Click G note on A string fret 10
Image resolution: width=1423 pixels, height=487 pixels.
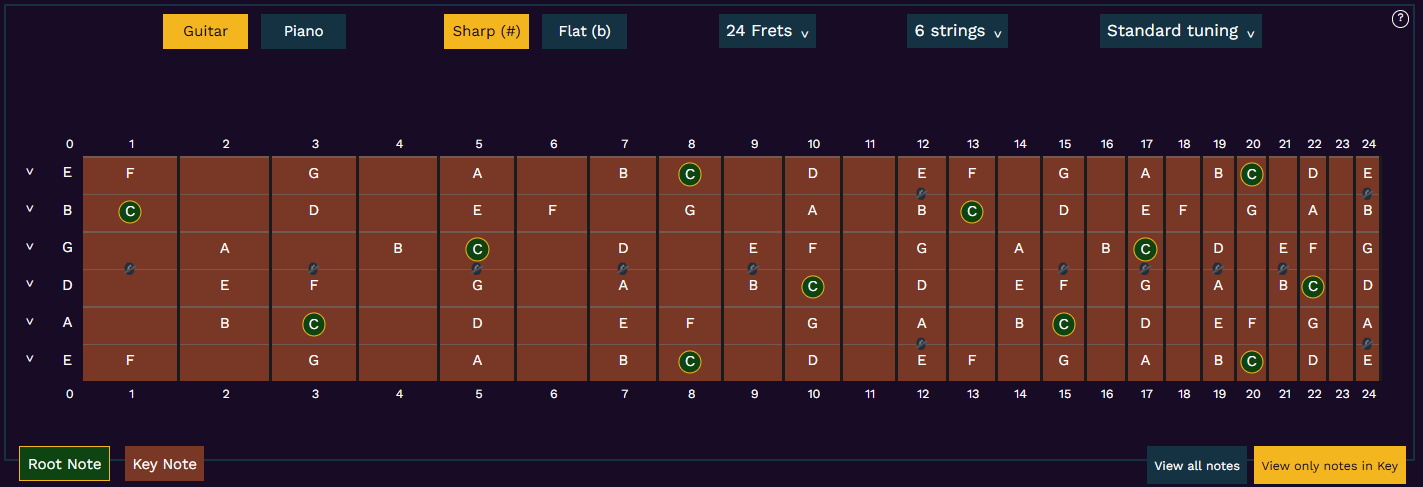click(813, 323)
